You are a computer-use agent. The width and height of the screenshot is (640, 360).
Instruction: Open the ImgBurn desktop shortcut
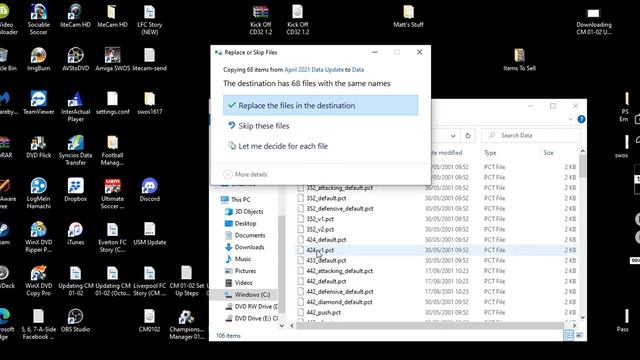point(38,59)
